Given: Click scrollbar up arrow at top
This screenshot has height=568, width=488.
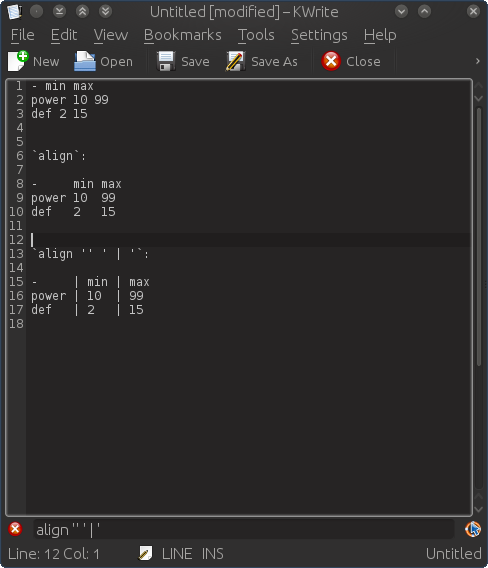Looking at the screenshot, I should coord(479,85).
